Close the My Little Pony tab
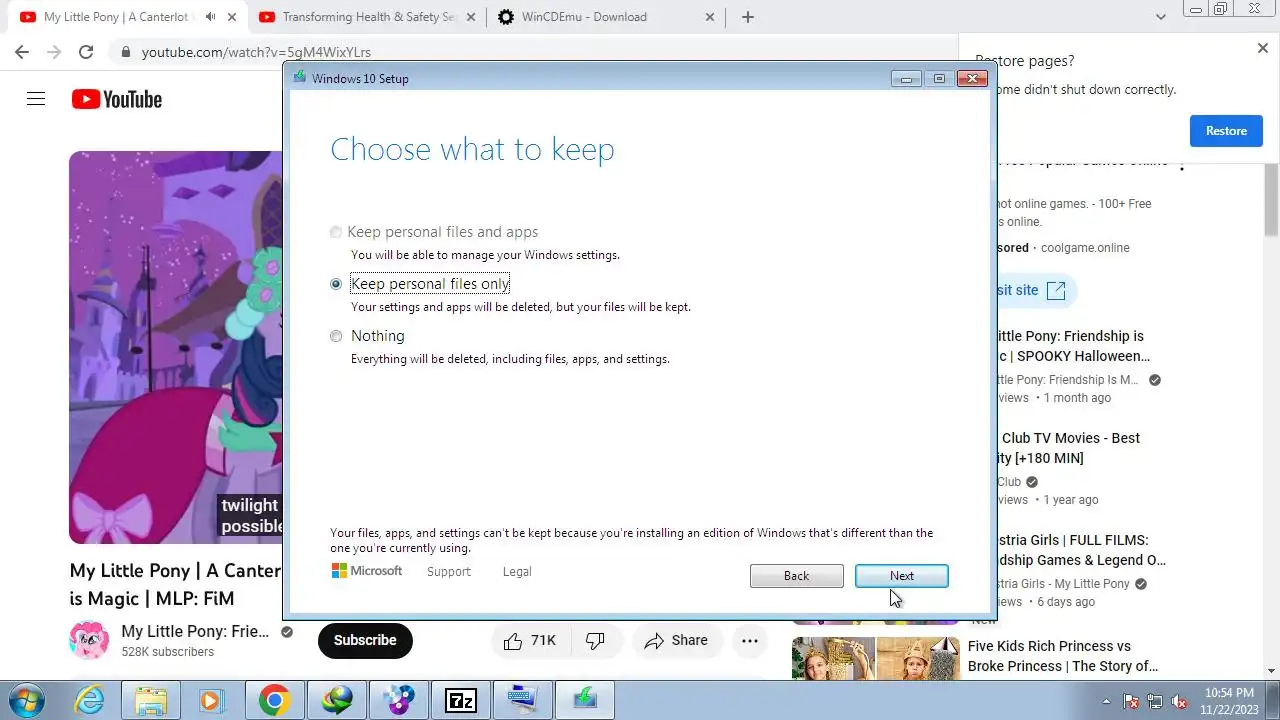Image resolution: width=1280 pixels, height=720 pixels. click(233, 17)
